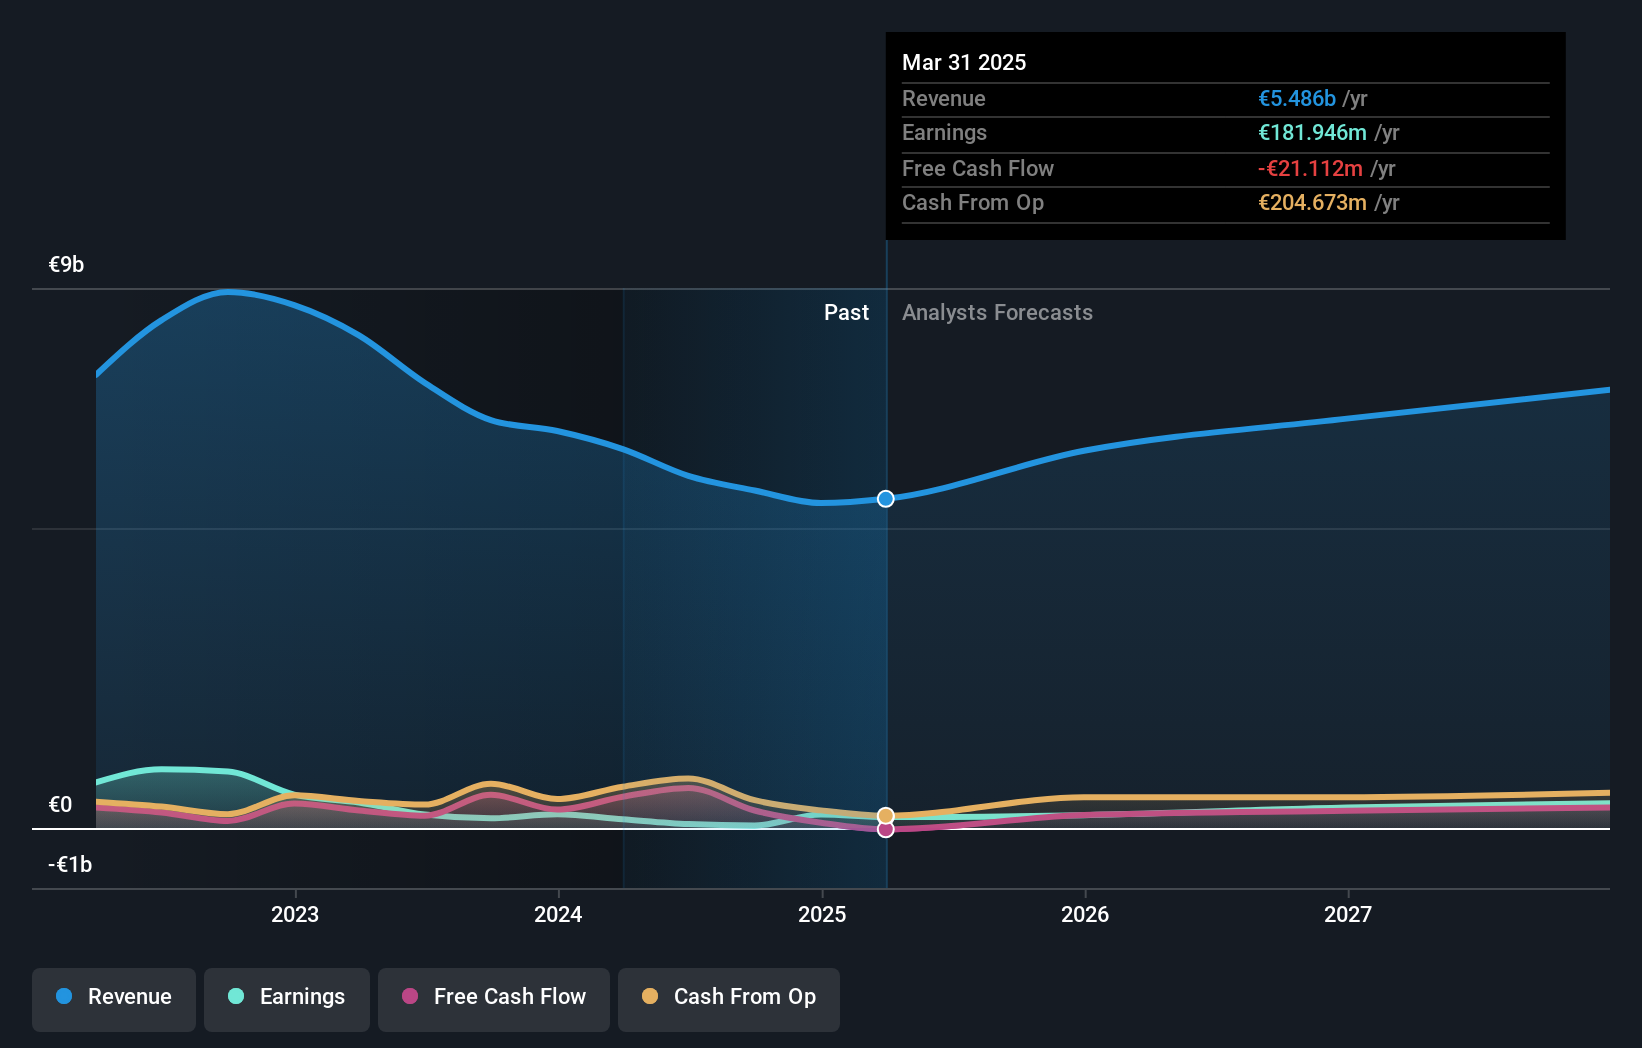The image size is (1642, 1048).
Task: Click the red Free Cash Flow value in tooltip
Action: (x=1310, y=168)
